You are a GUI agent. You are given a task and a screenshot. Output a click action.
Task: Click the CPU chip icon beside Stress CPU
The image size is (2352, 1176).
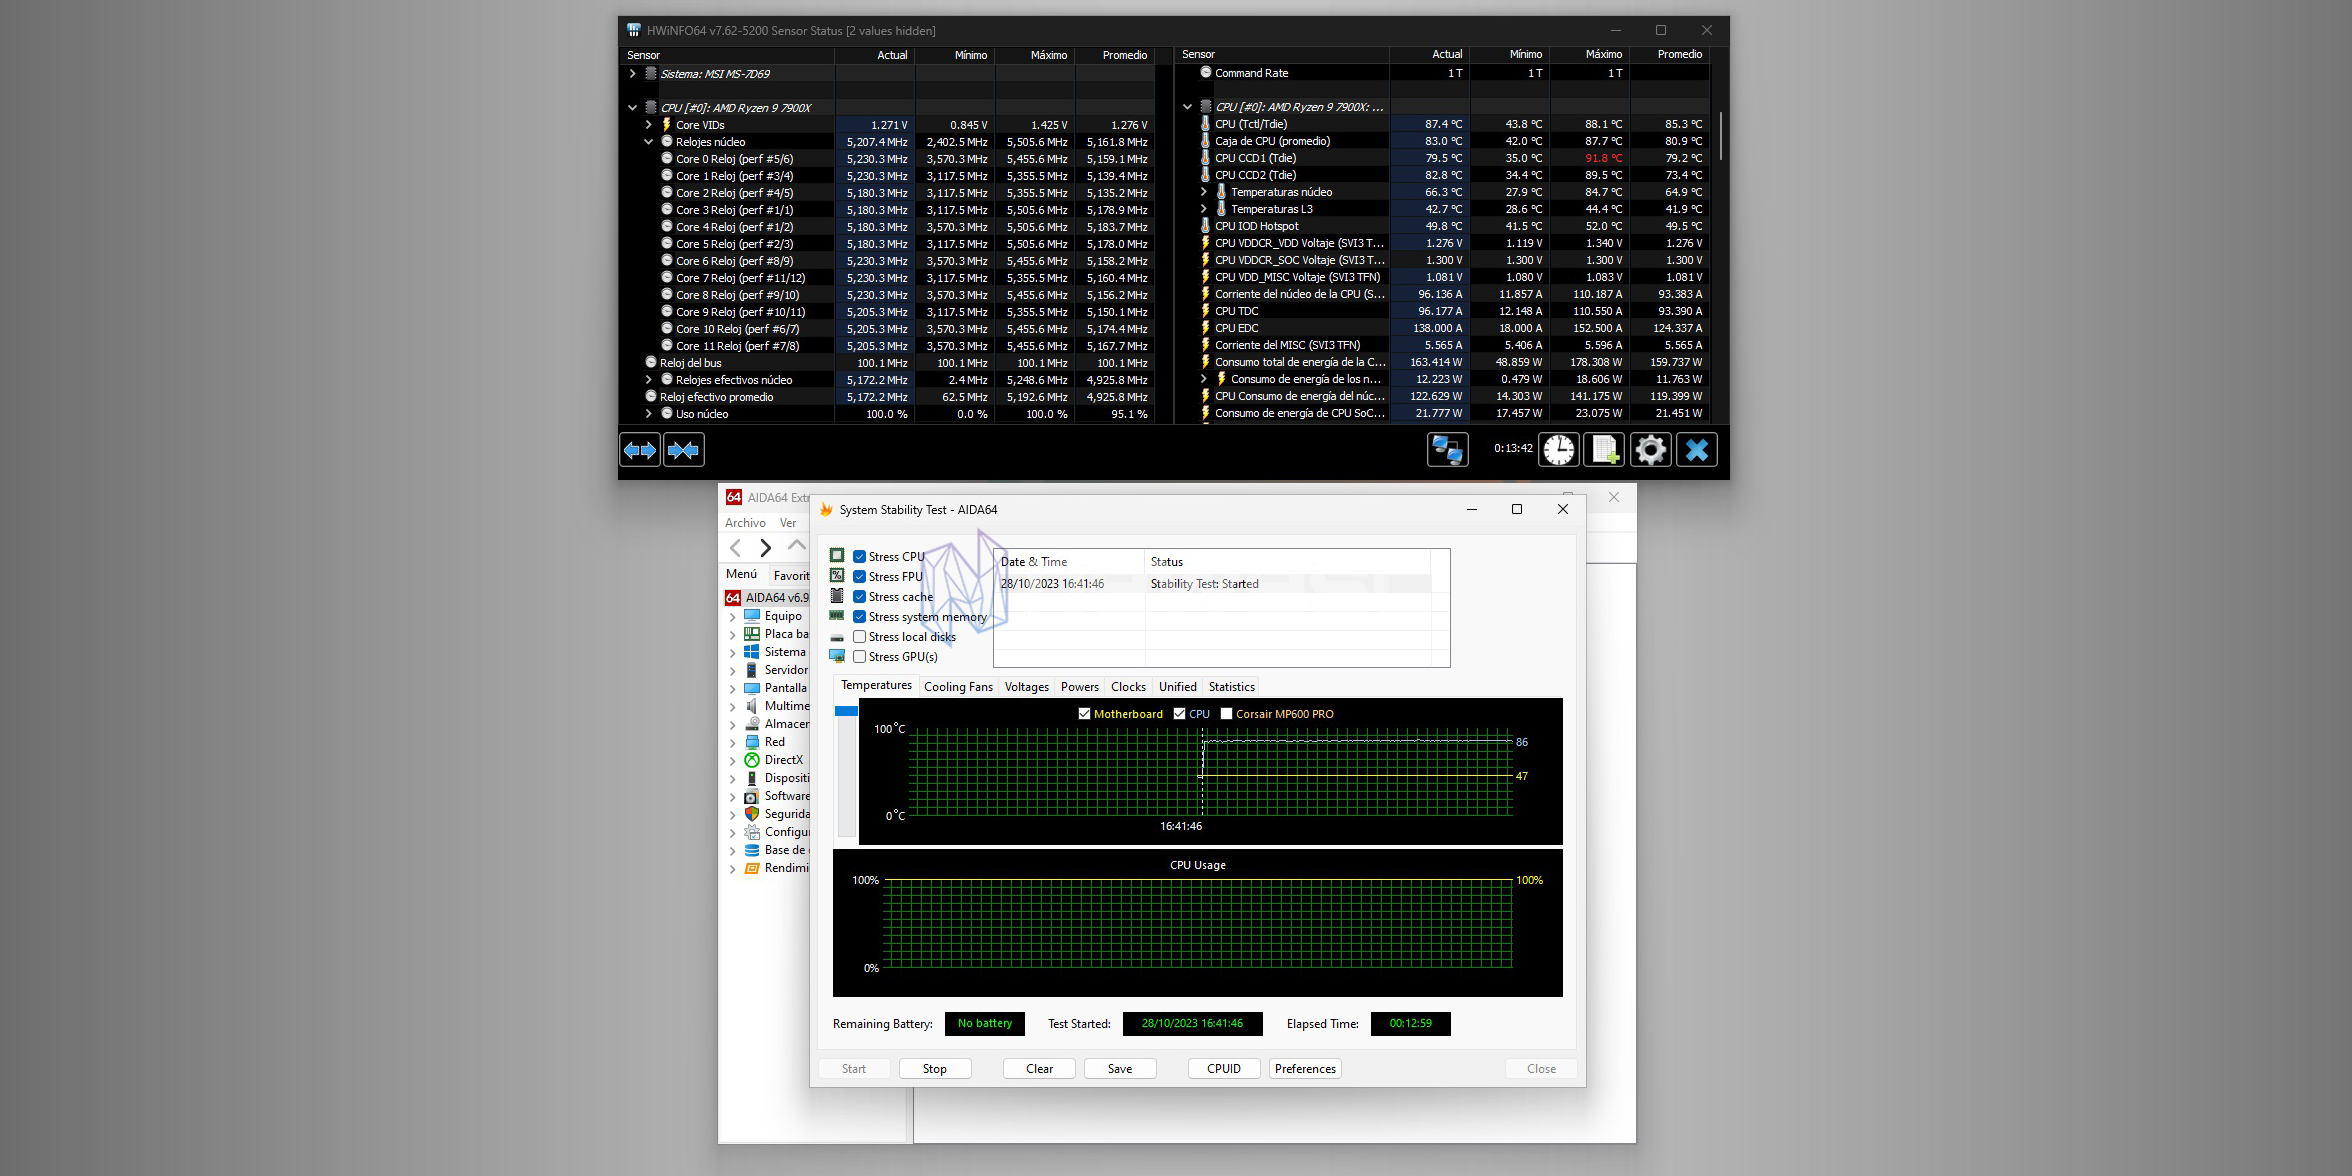click(x=837, y=556)
